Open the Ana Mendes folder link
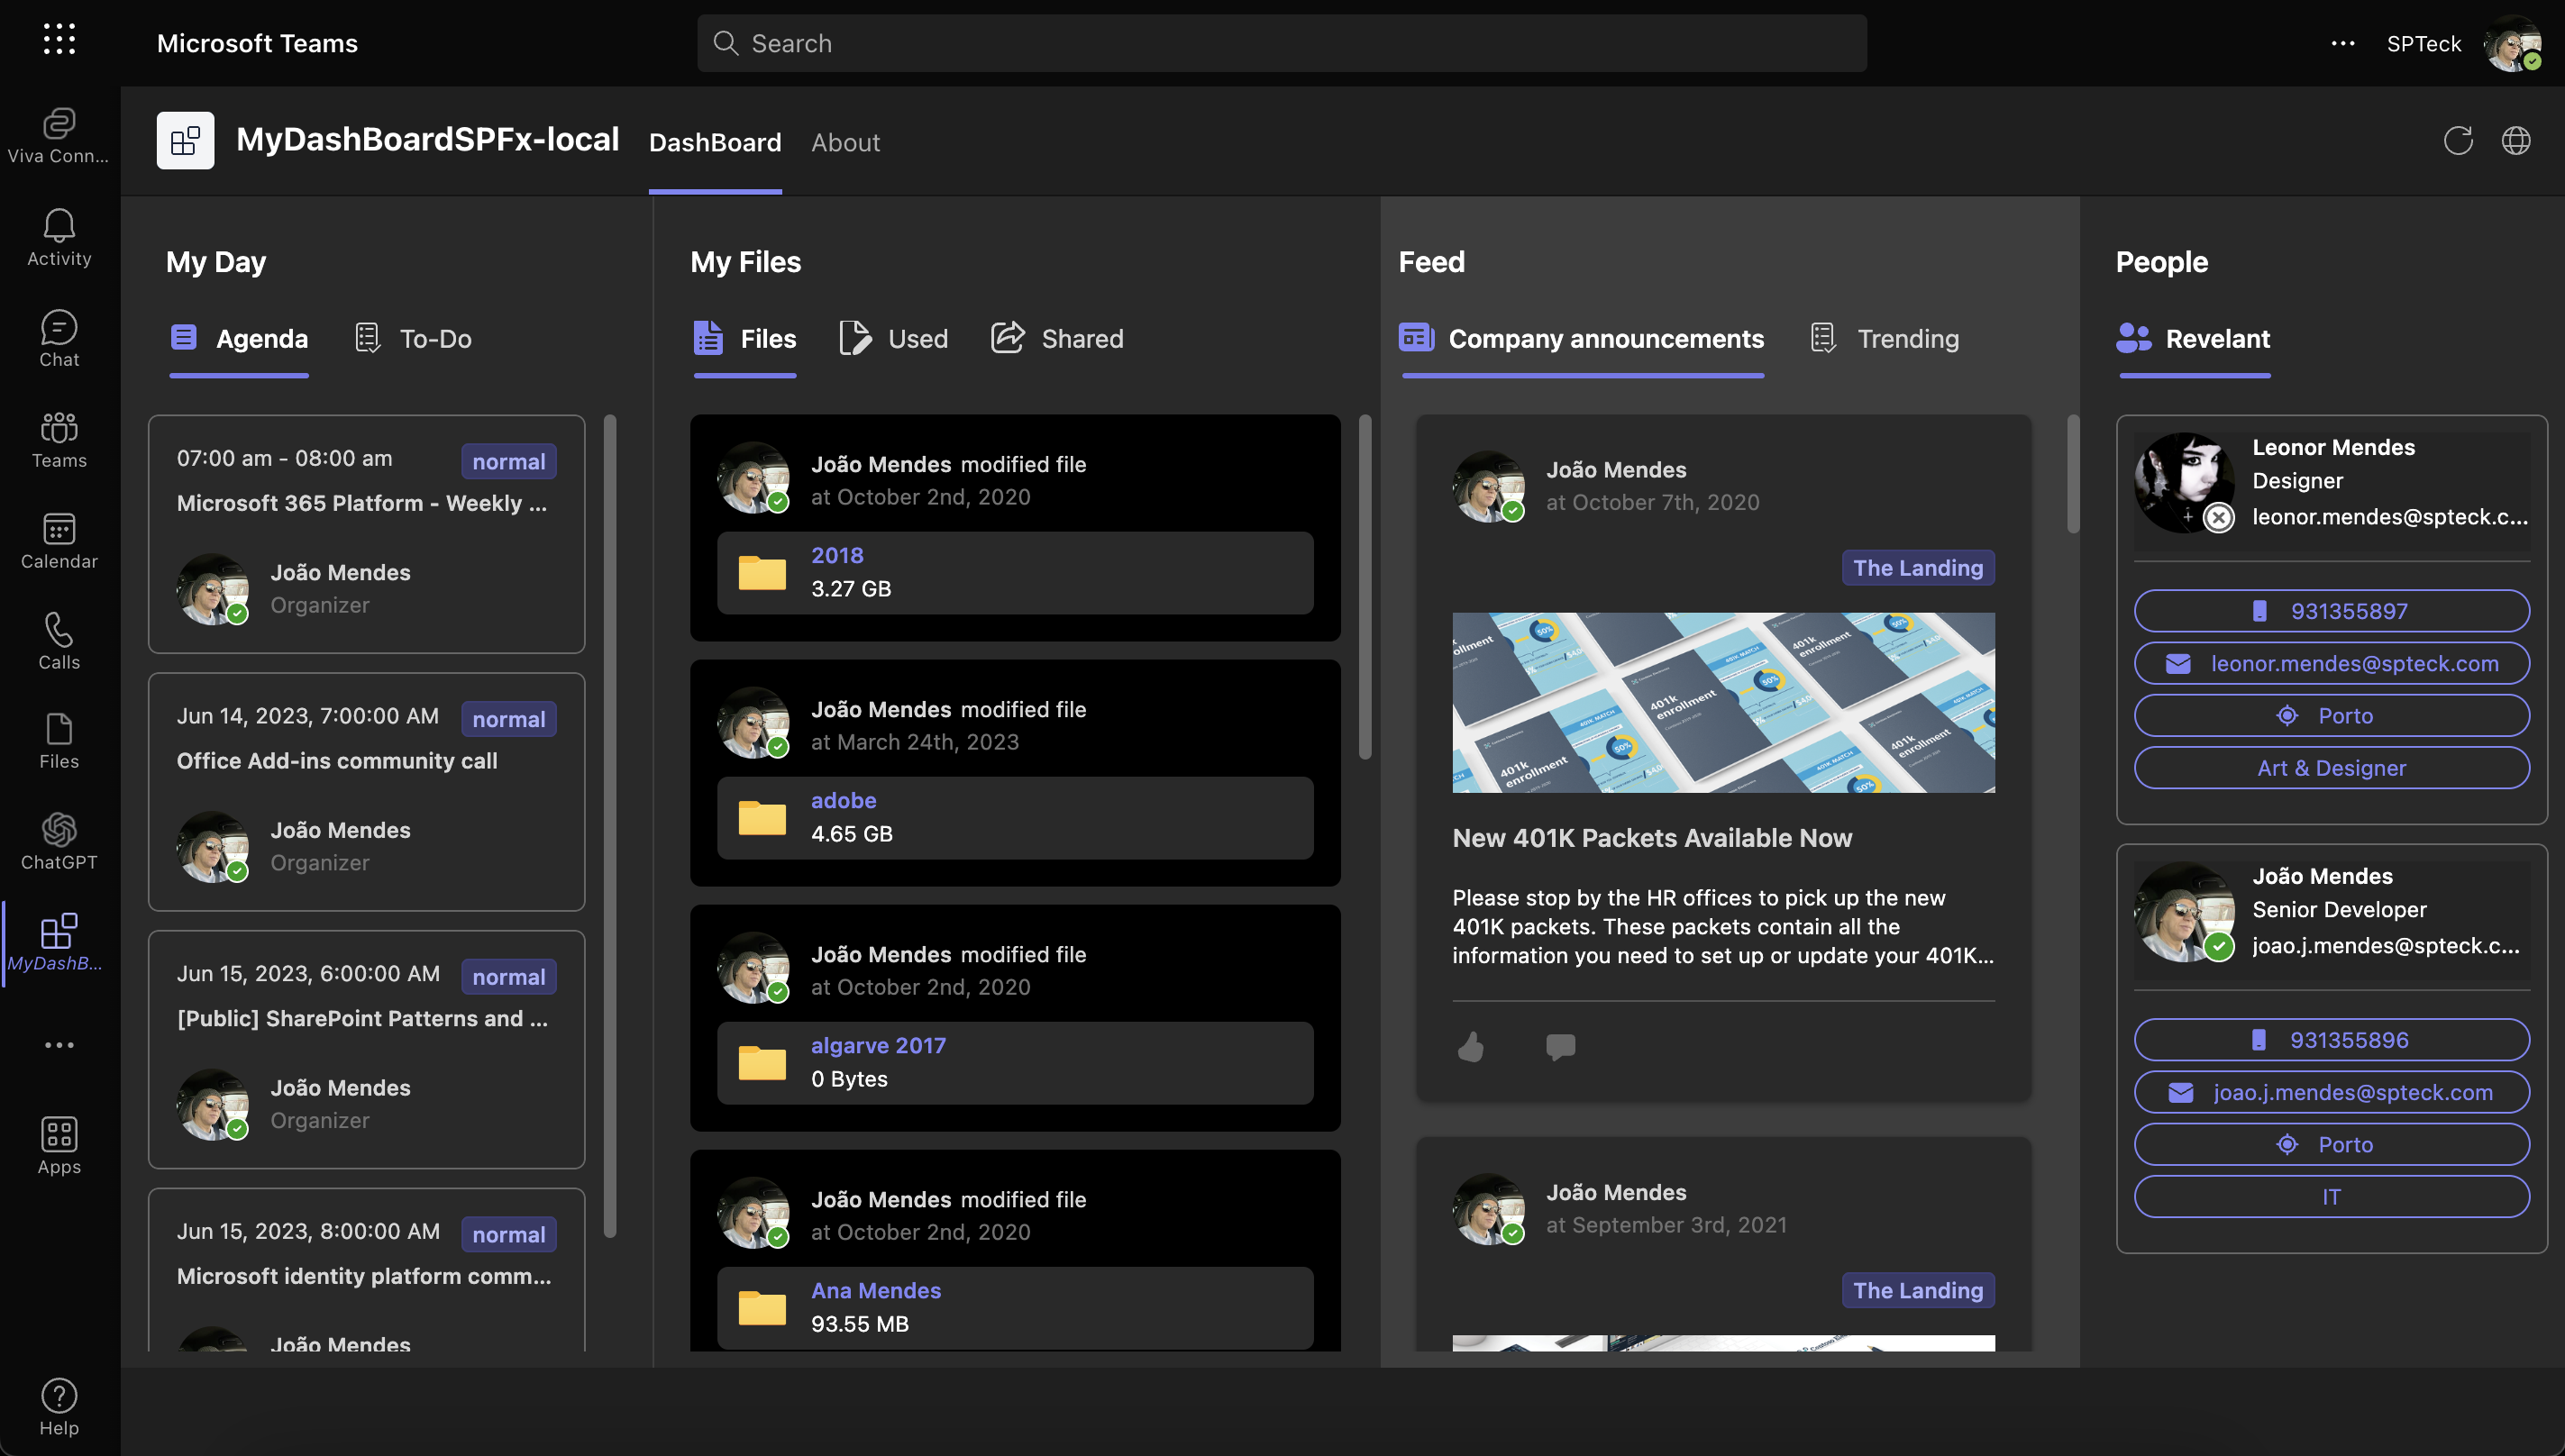This screenshot has height=1456, width=2565. [876, 1290]
